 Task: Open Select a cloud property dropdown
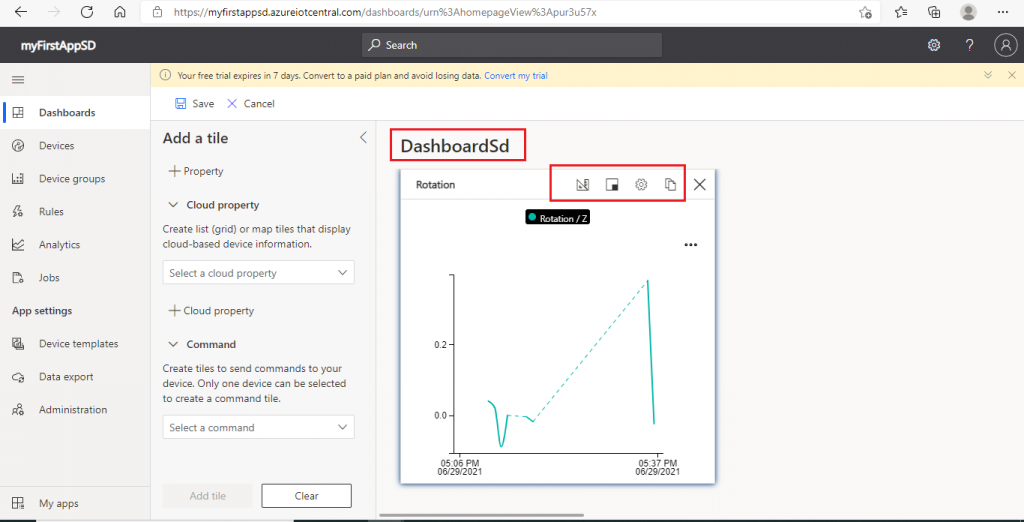coord(259,273)
